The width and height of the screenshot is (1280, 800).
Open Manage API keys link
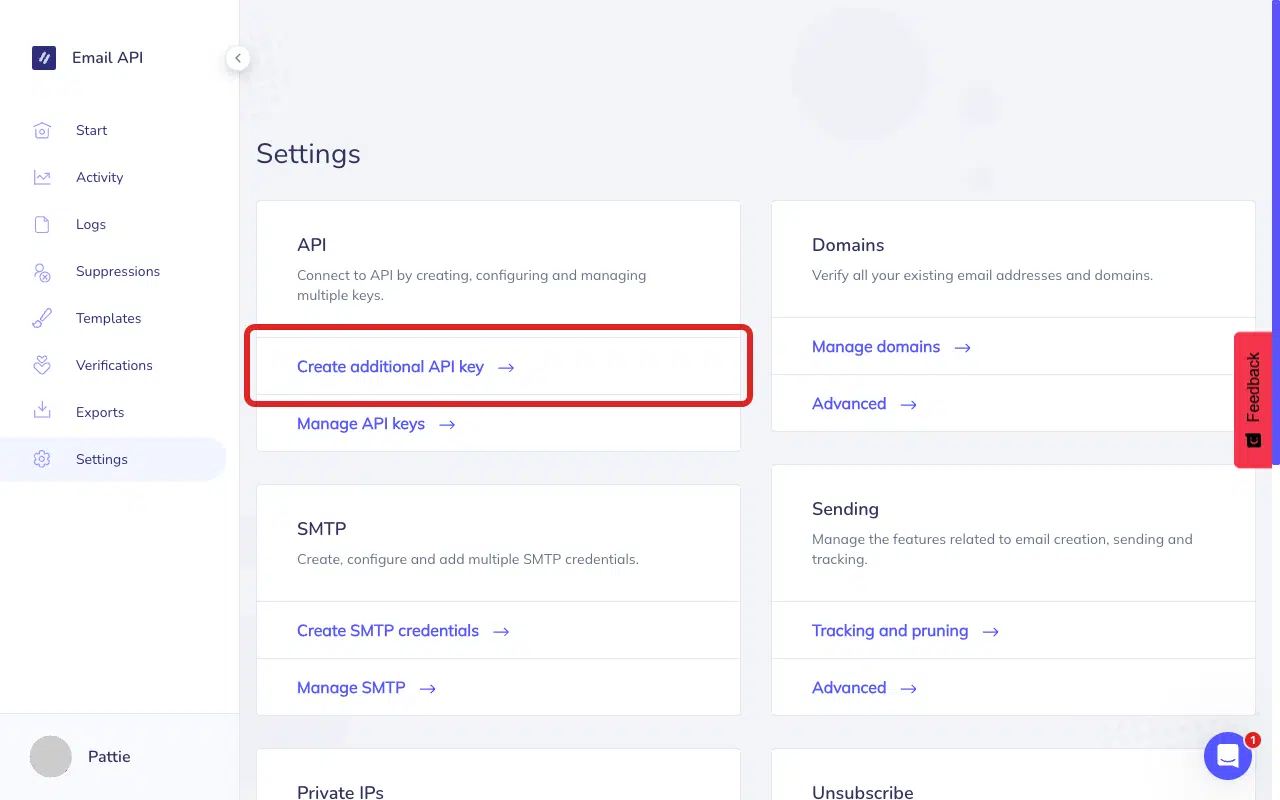361,424
